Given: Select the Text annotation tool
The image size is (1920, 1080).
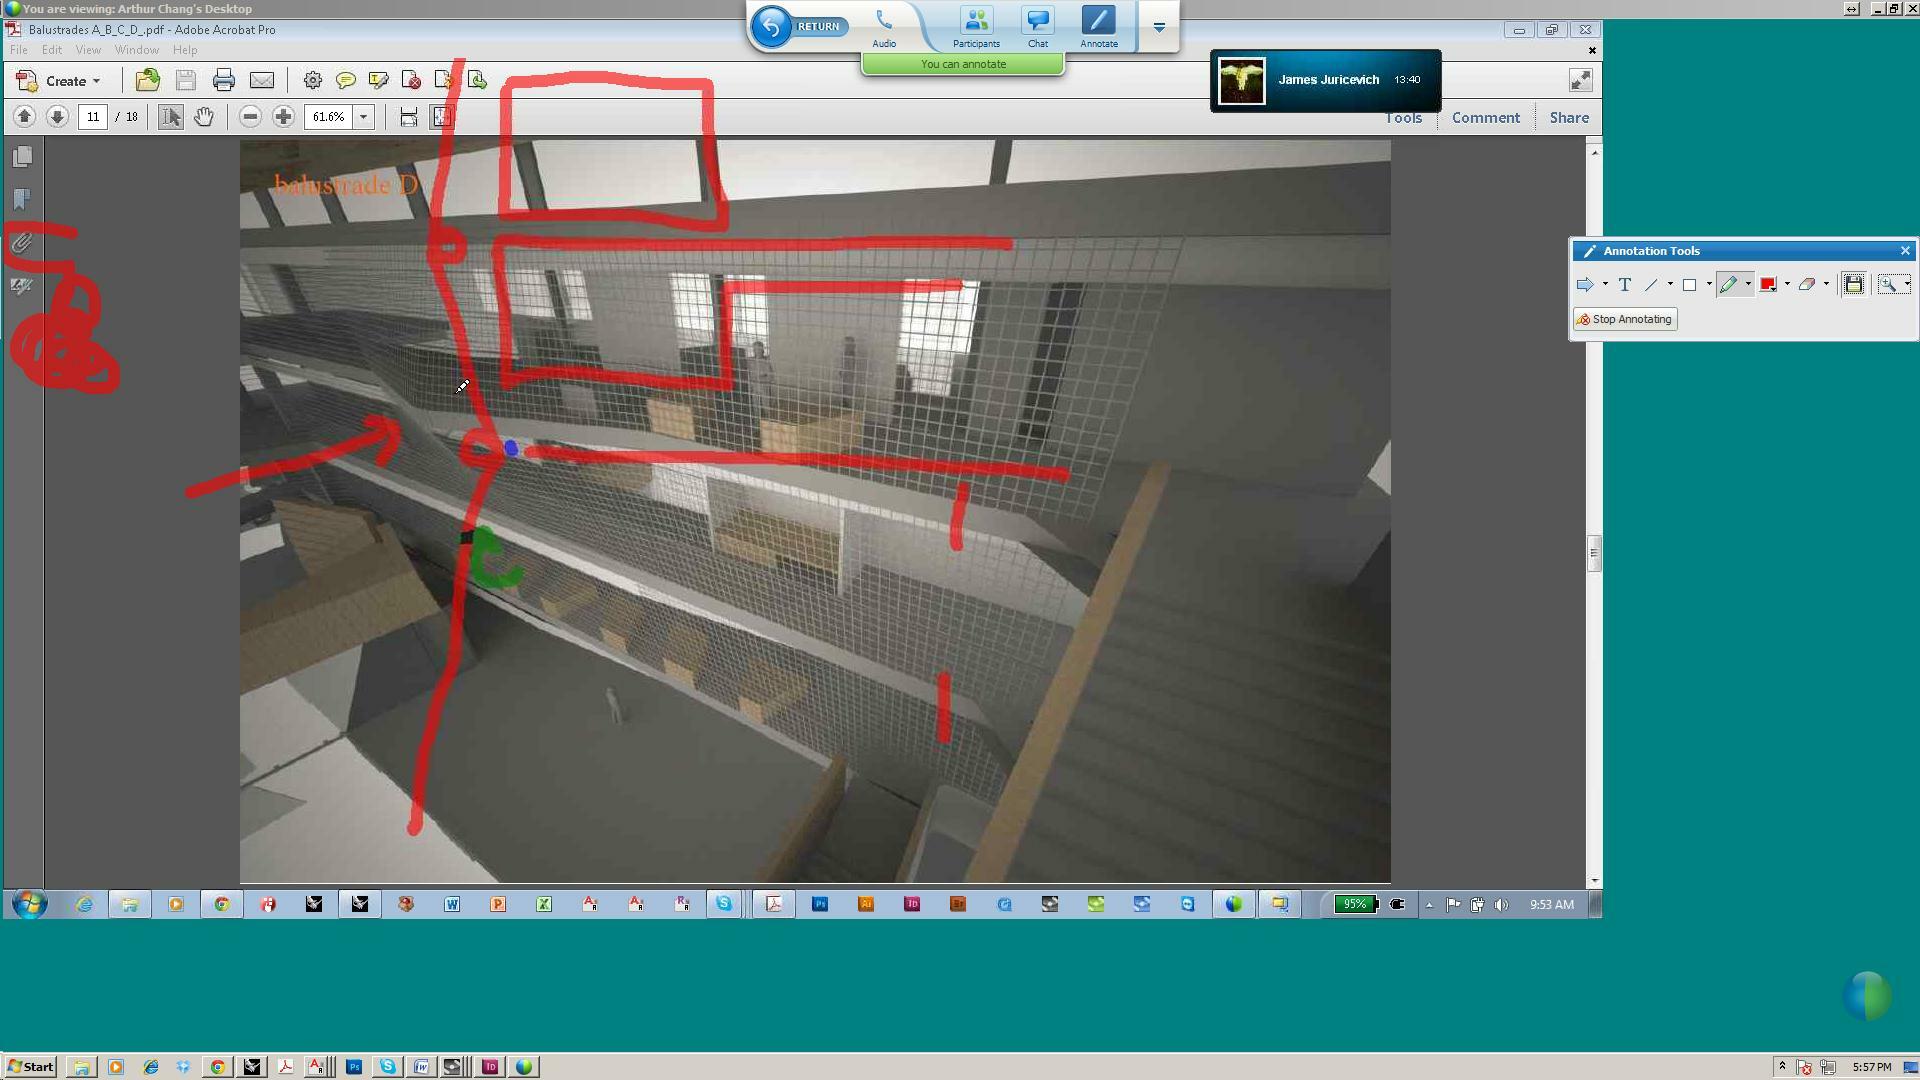Looking at the screenshot, I should point(1625,285).
